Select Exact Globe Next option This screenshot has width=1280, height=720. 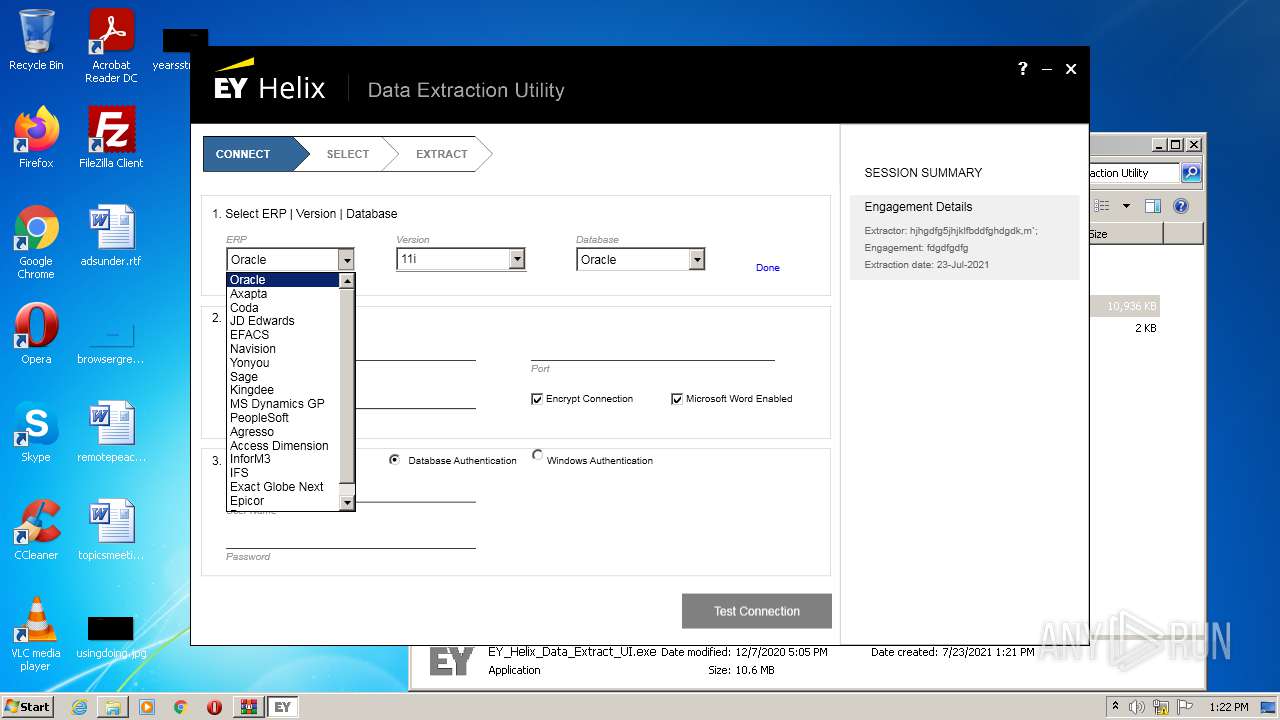(283, 487)
